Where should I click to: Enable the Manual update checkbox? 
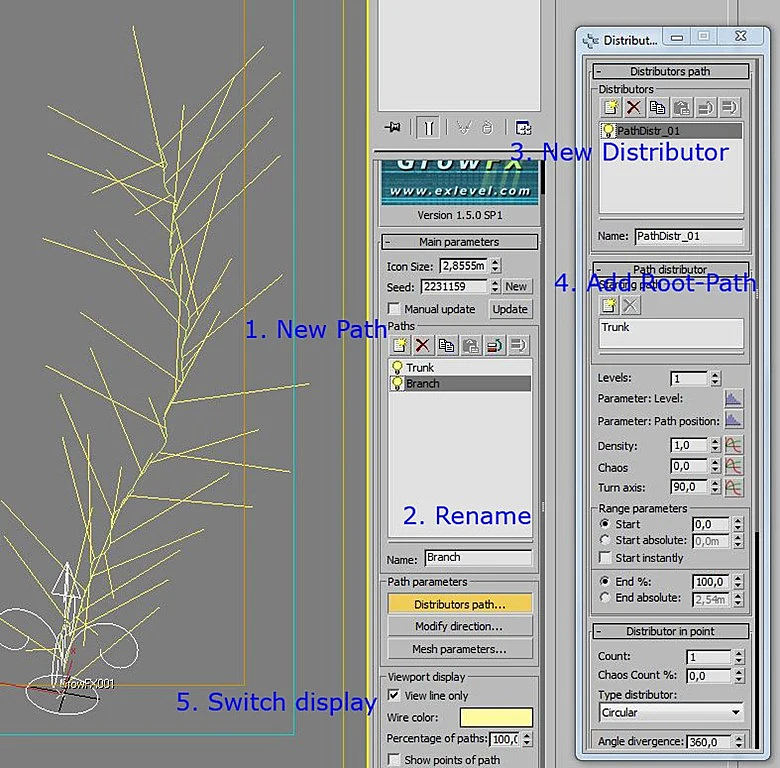tap(393, 309)
